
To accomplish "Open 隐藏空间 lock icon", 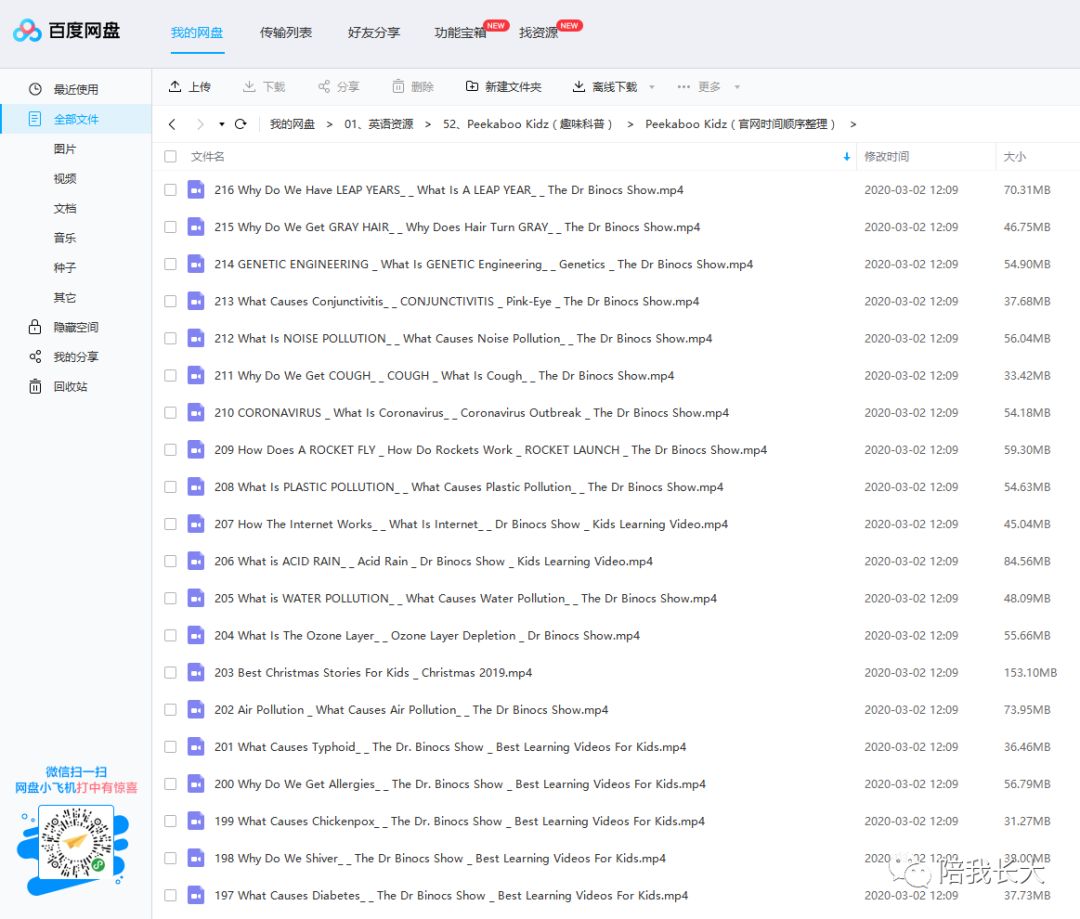I will pos(35,327).
